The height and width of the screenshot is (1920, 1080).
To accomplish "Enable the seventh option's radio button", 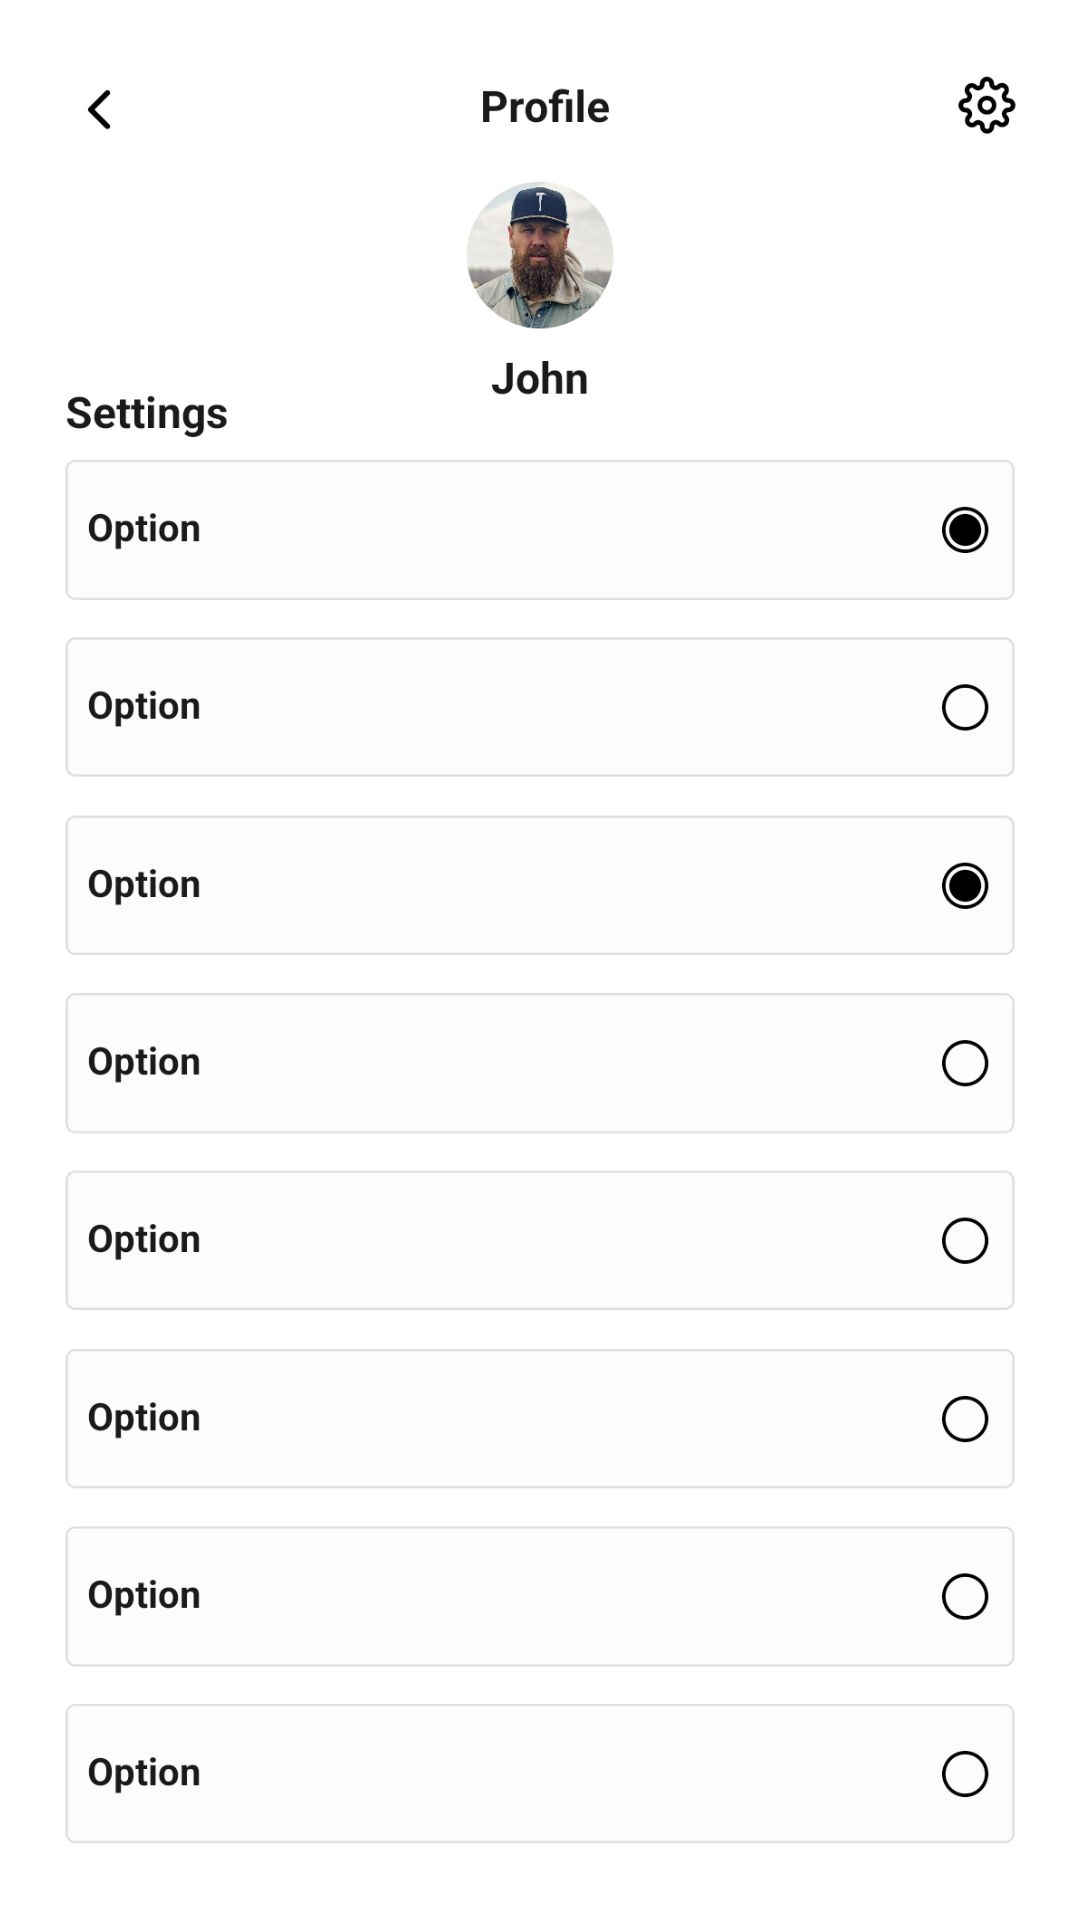I will 964,1597.
